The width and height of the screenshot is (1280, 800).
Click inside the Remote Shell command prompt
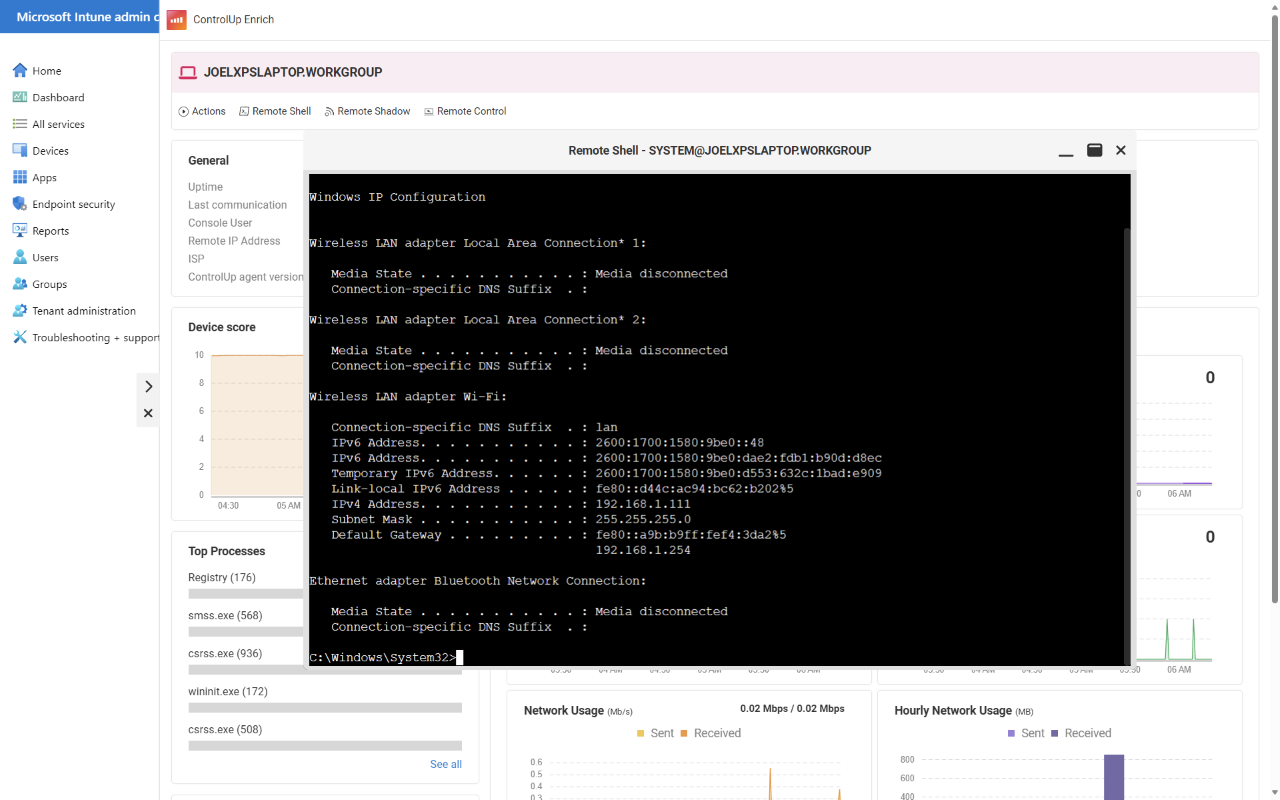[x=459, y=657]
